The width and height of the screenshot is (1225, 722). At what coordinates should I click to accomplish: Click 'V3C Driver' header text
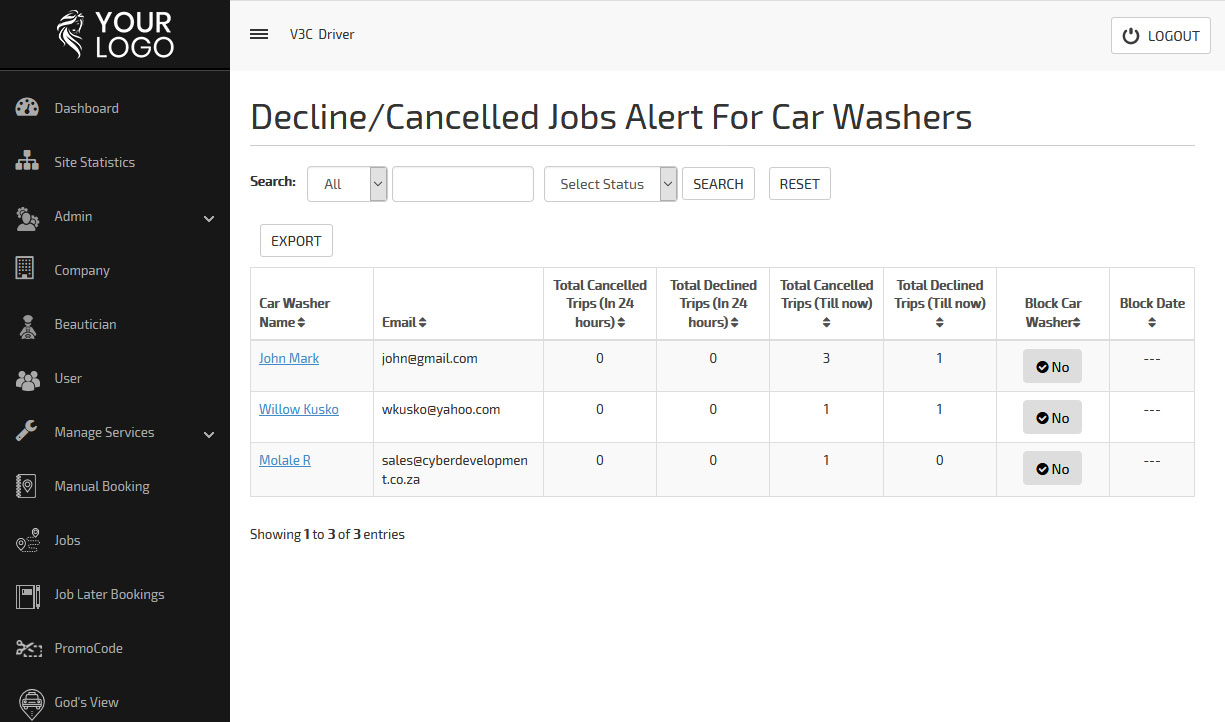coord(322,34)
